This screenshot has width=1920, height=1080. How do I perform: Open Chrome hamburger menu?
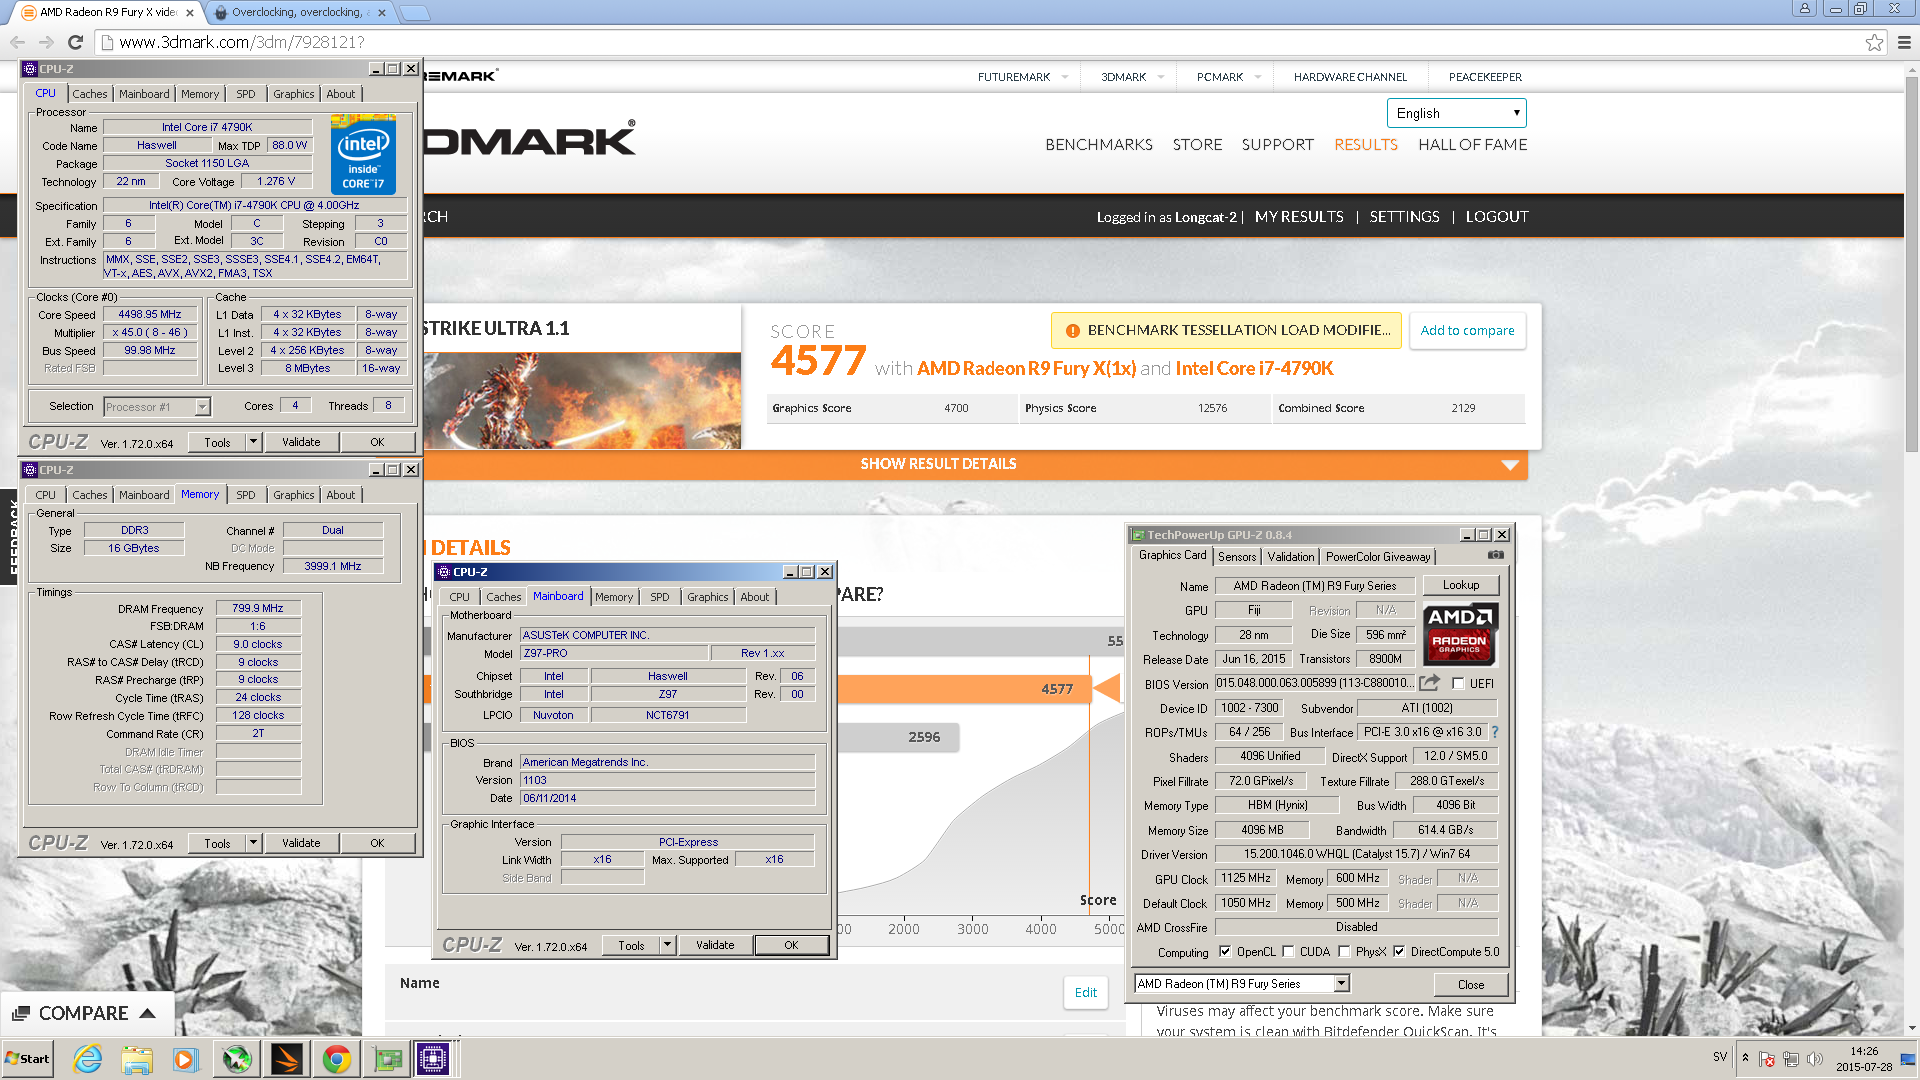click(x=1904, y=42)
